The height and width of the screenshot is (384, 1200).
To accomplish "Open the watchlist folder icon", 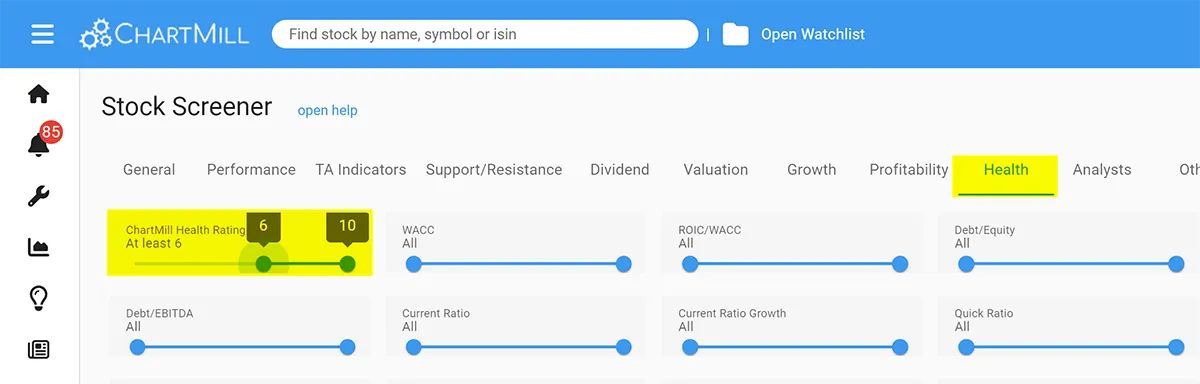I will pos(736,34).
